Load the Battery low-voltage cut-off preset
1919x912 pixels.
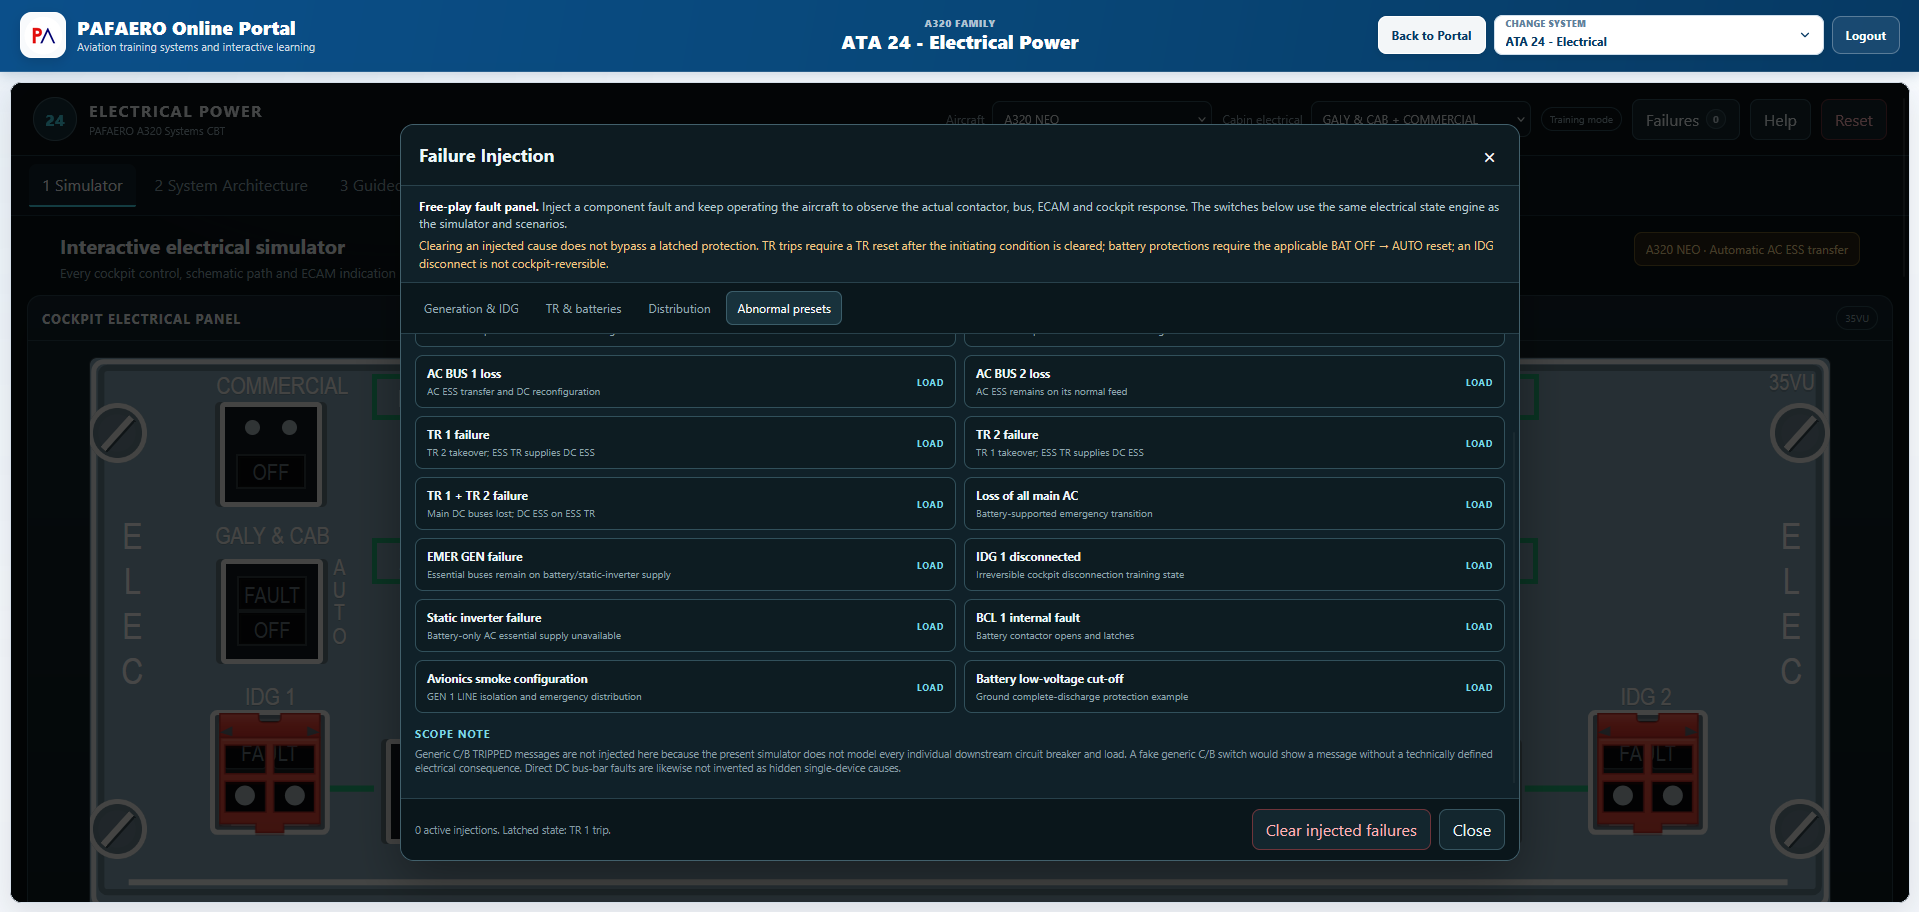tap(1478, 688)
